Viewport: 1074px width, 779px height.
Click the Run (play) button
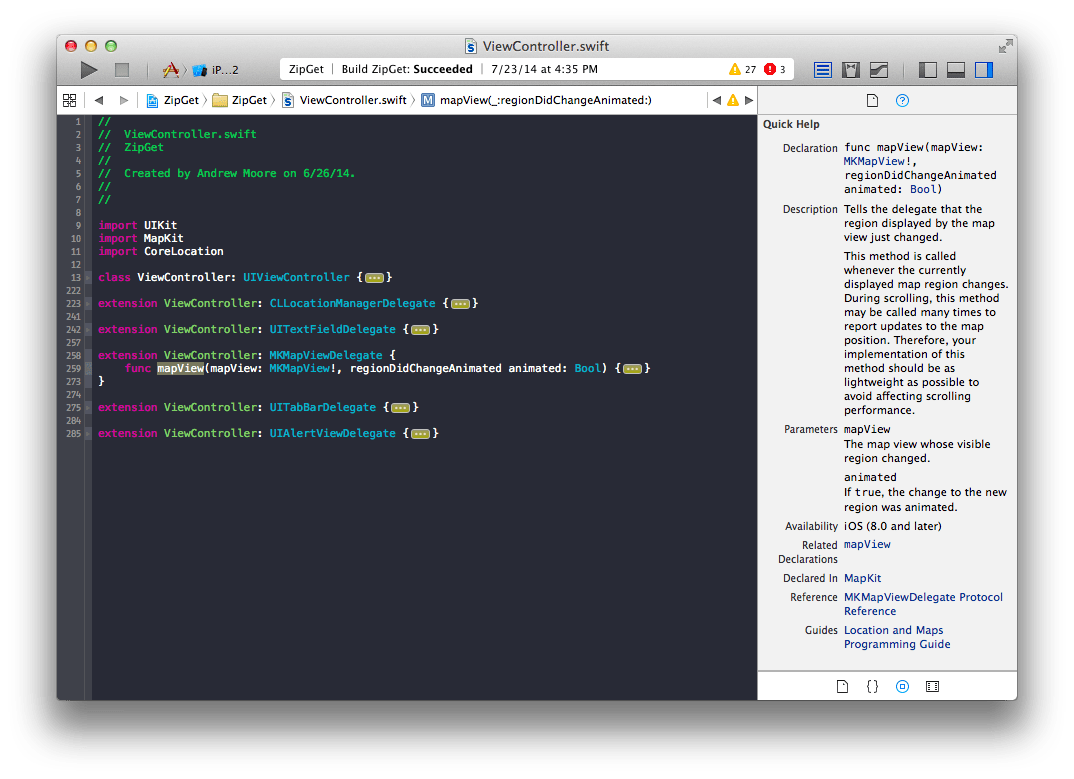pos(89,70)
